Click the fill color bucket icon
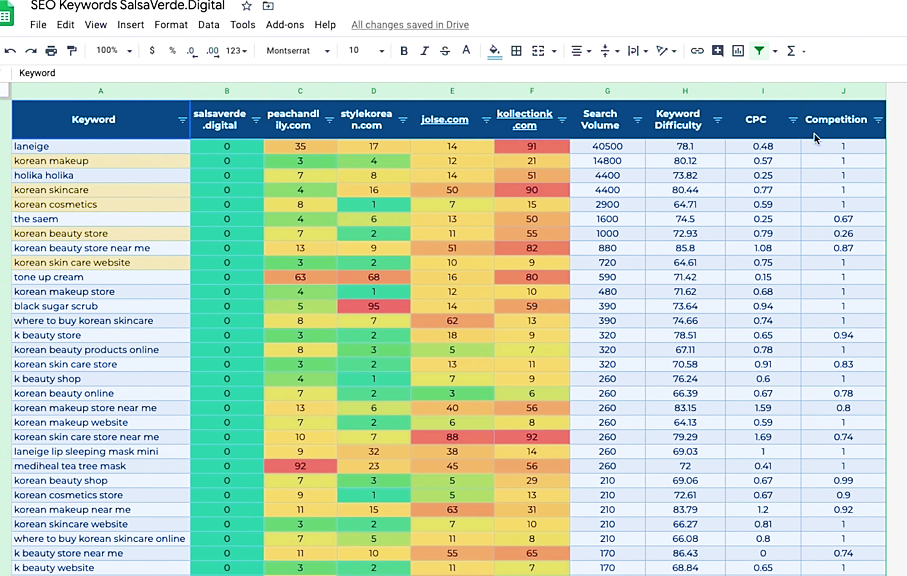 pyautogui.click(x=495, y=51)
